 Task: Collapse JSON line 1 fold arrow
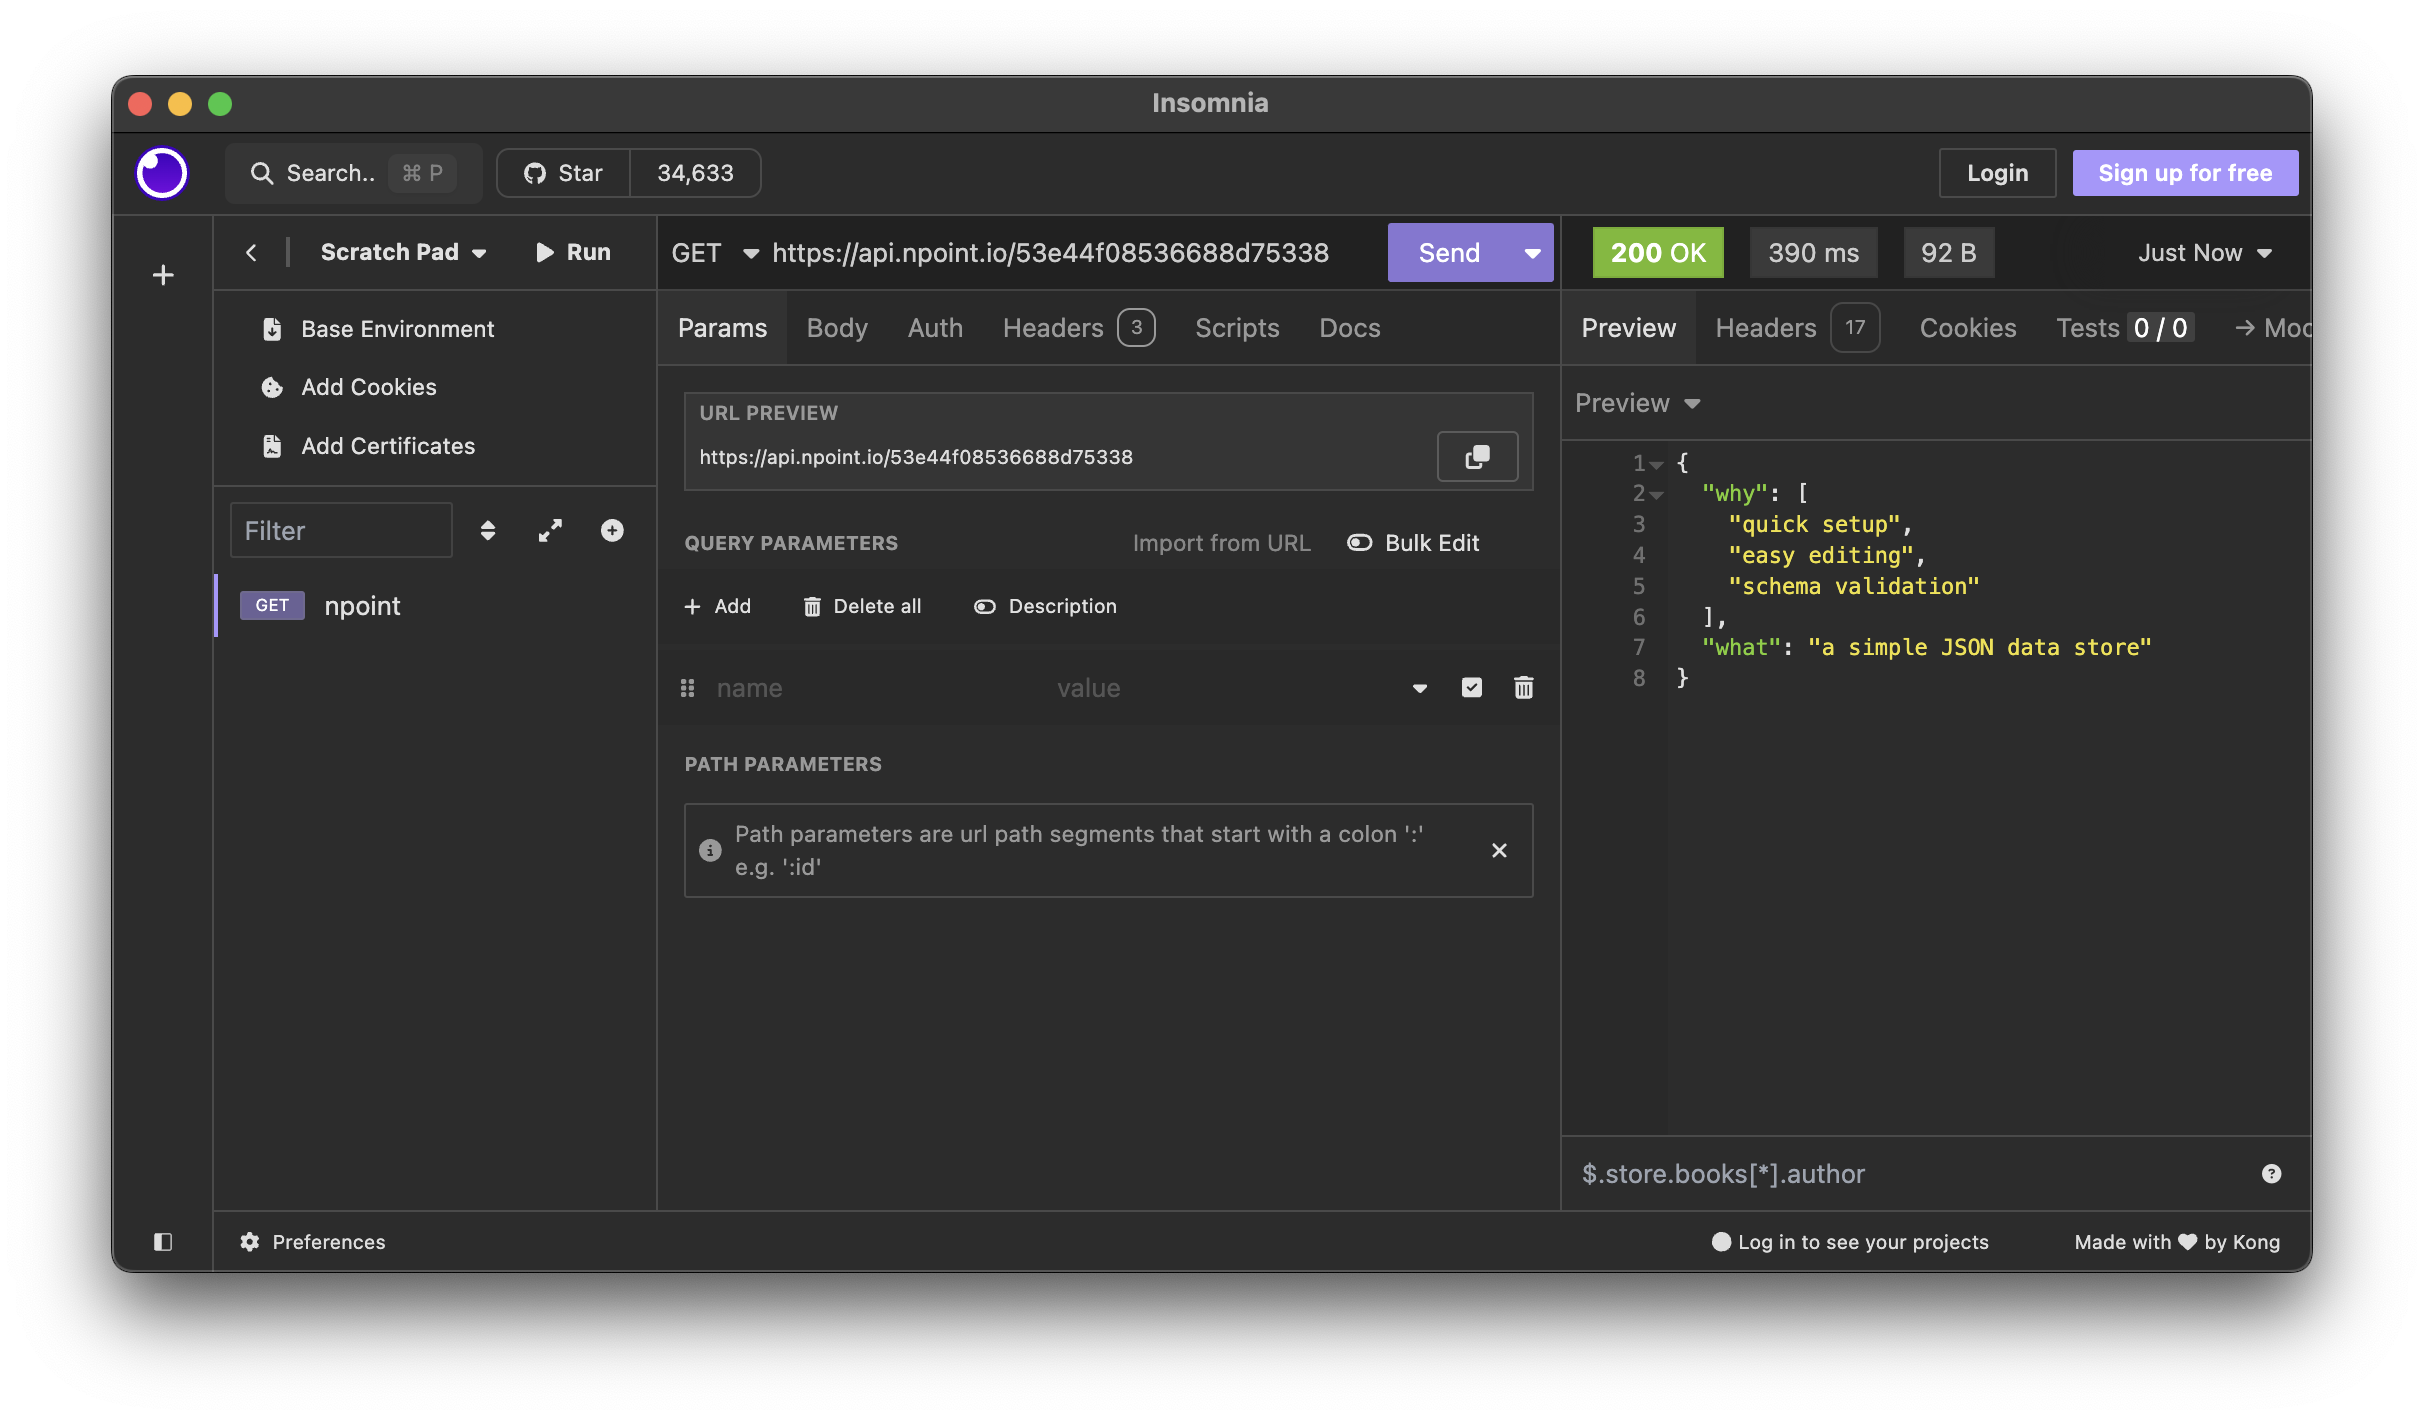(x=1657, y=464)
